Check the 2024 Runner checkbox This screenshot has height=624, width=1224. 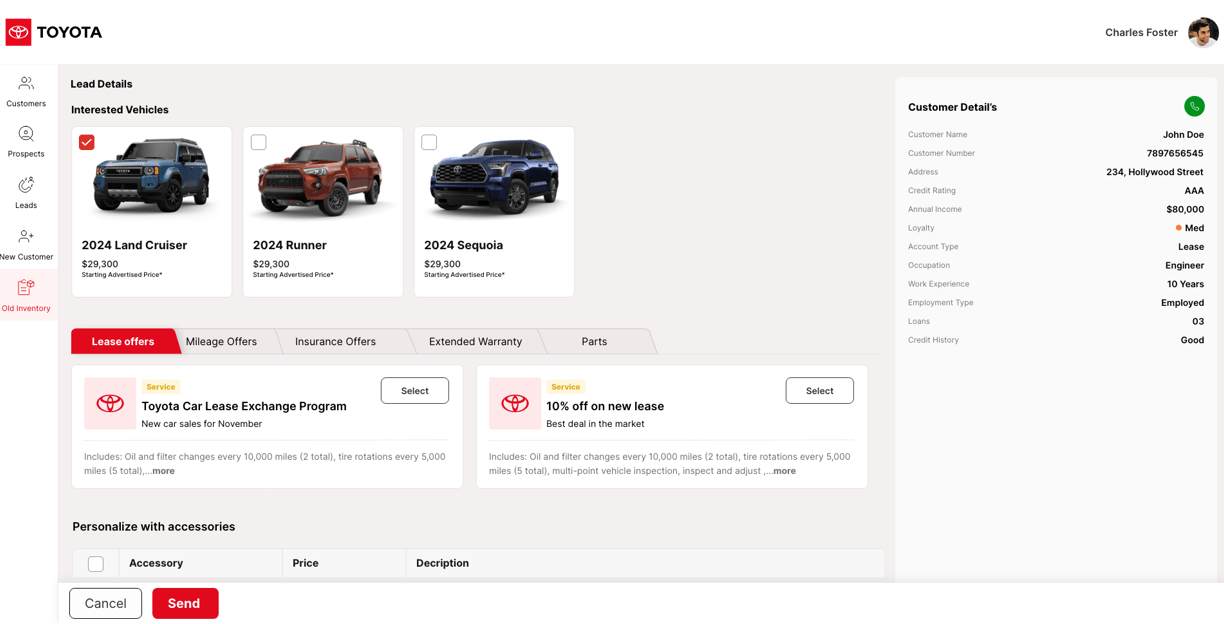[x=258, y=142]
